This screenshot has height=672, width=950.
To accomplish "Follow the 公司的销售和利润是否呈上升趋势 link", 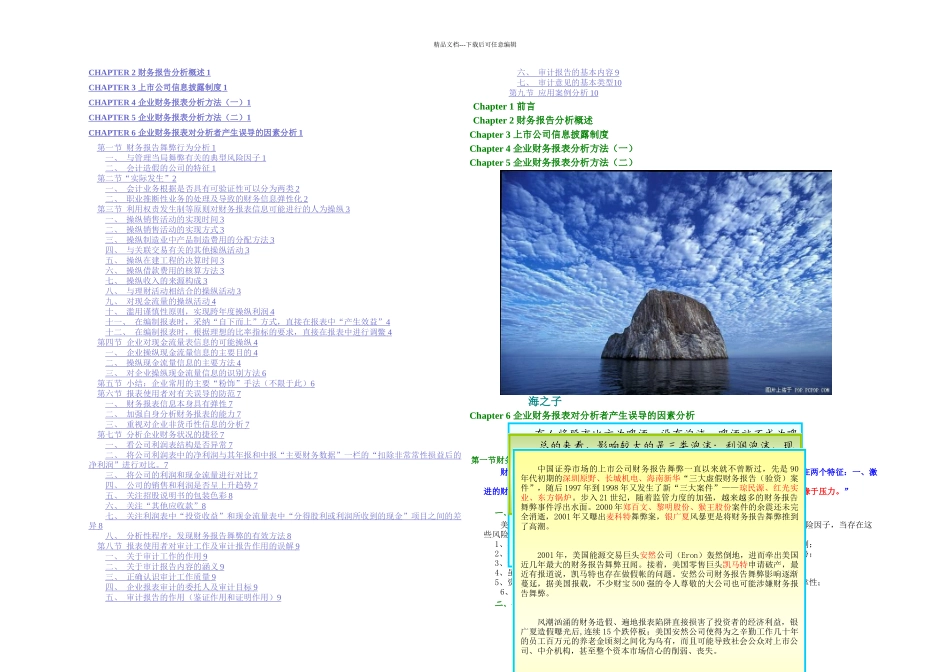I will 181,485.
